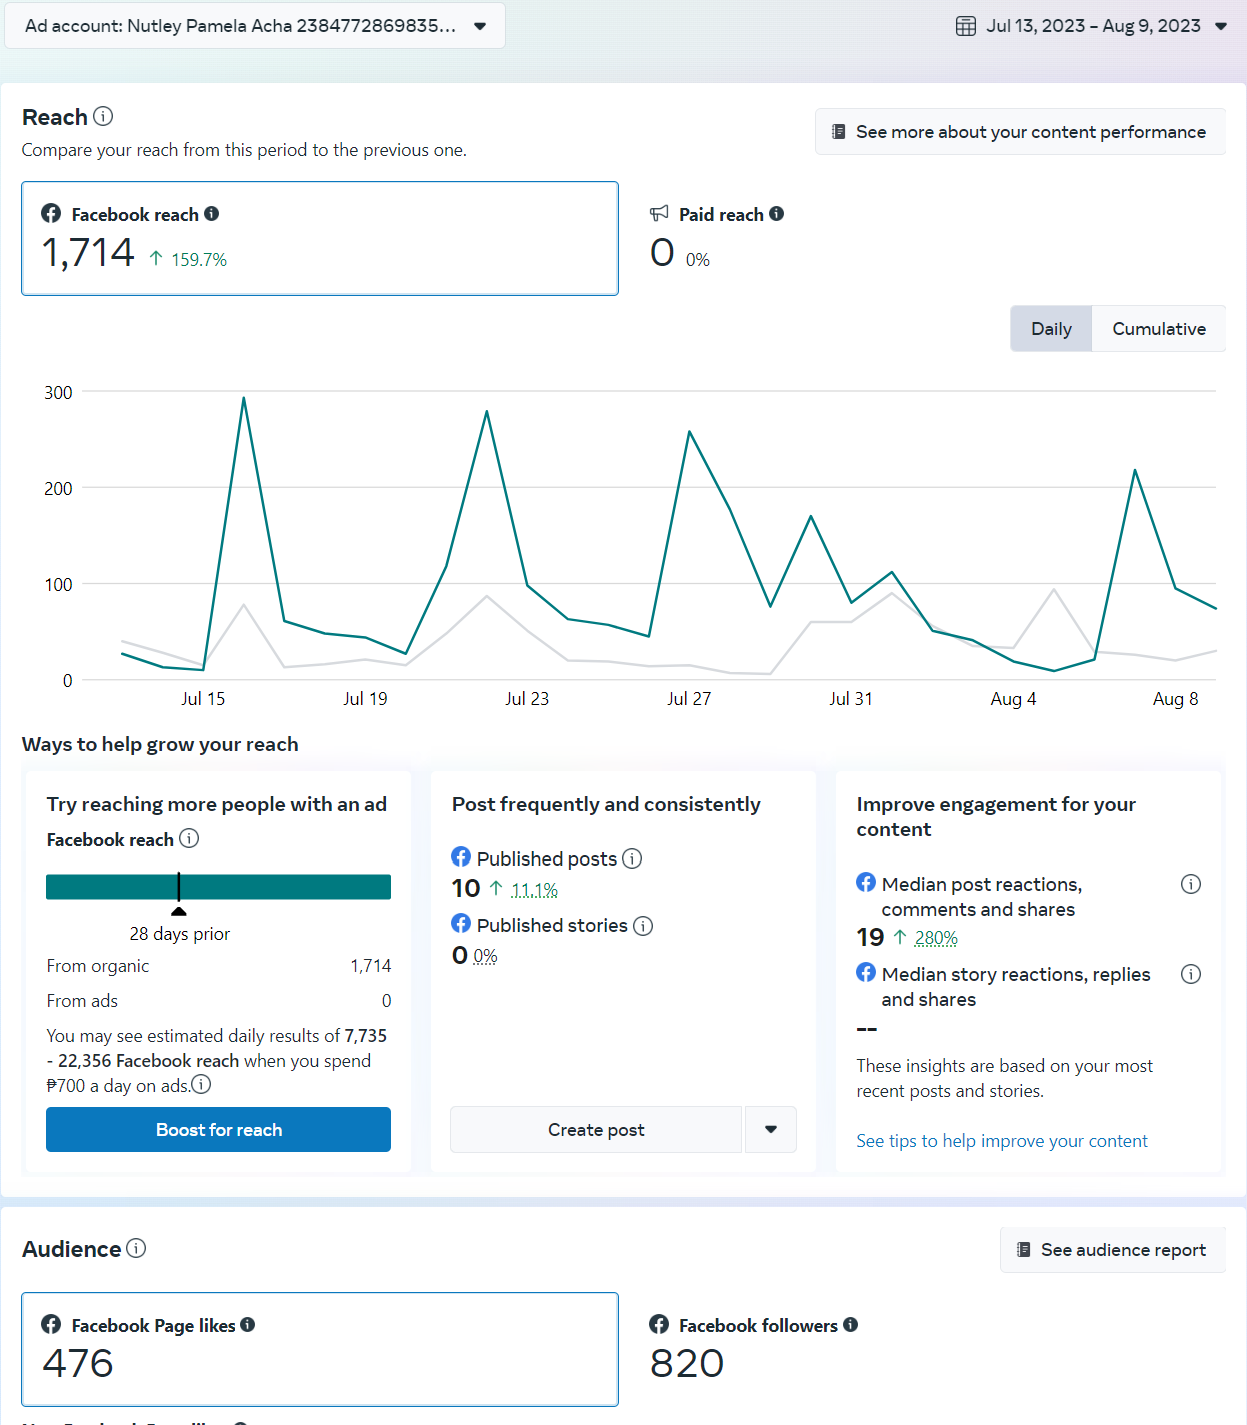Click info icon beside Facebook reach metric
This screenshot has height=1425, width=1247.
[212, 214]
